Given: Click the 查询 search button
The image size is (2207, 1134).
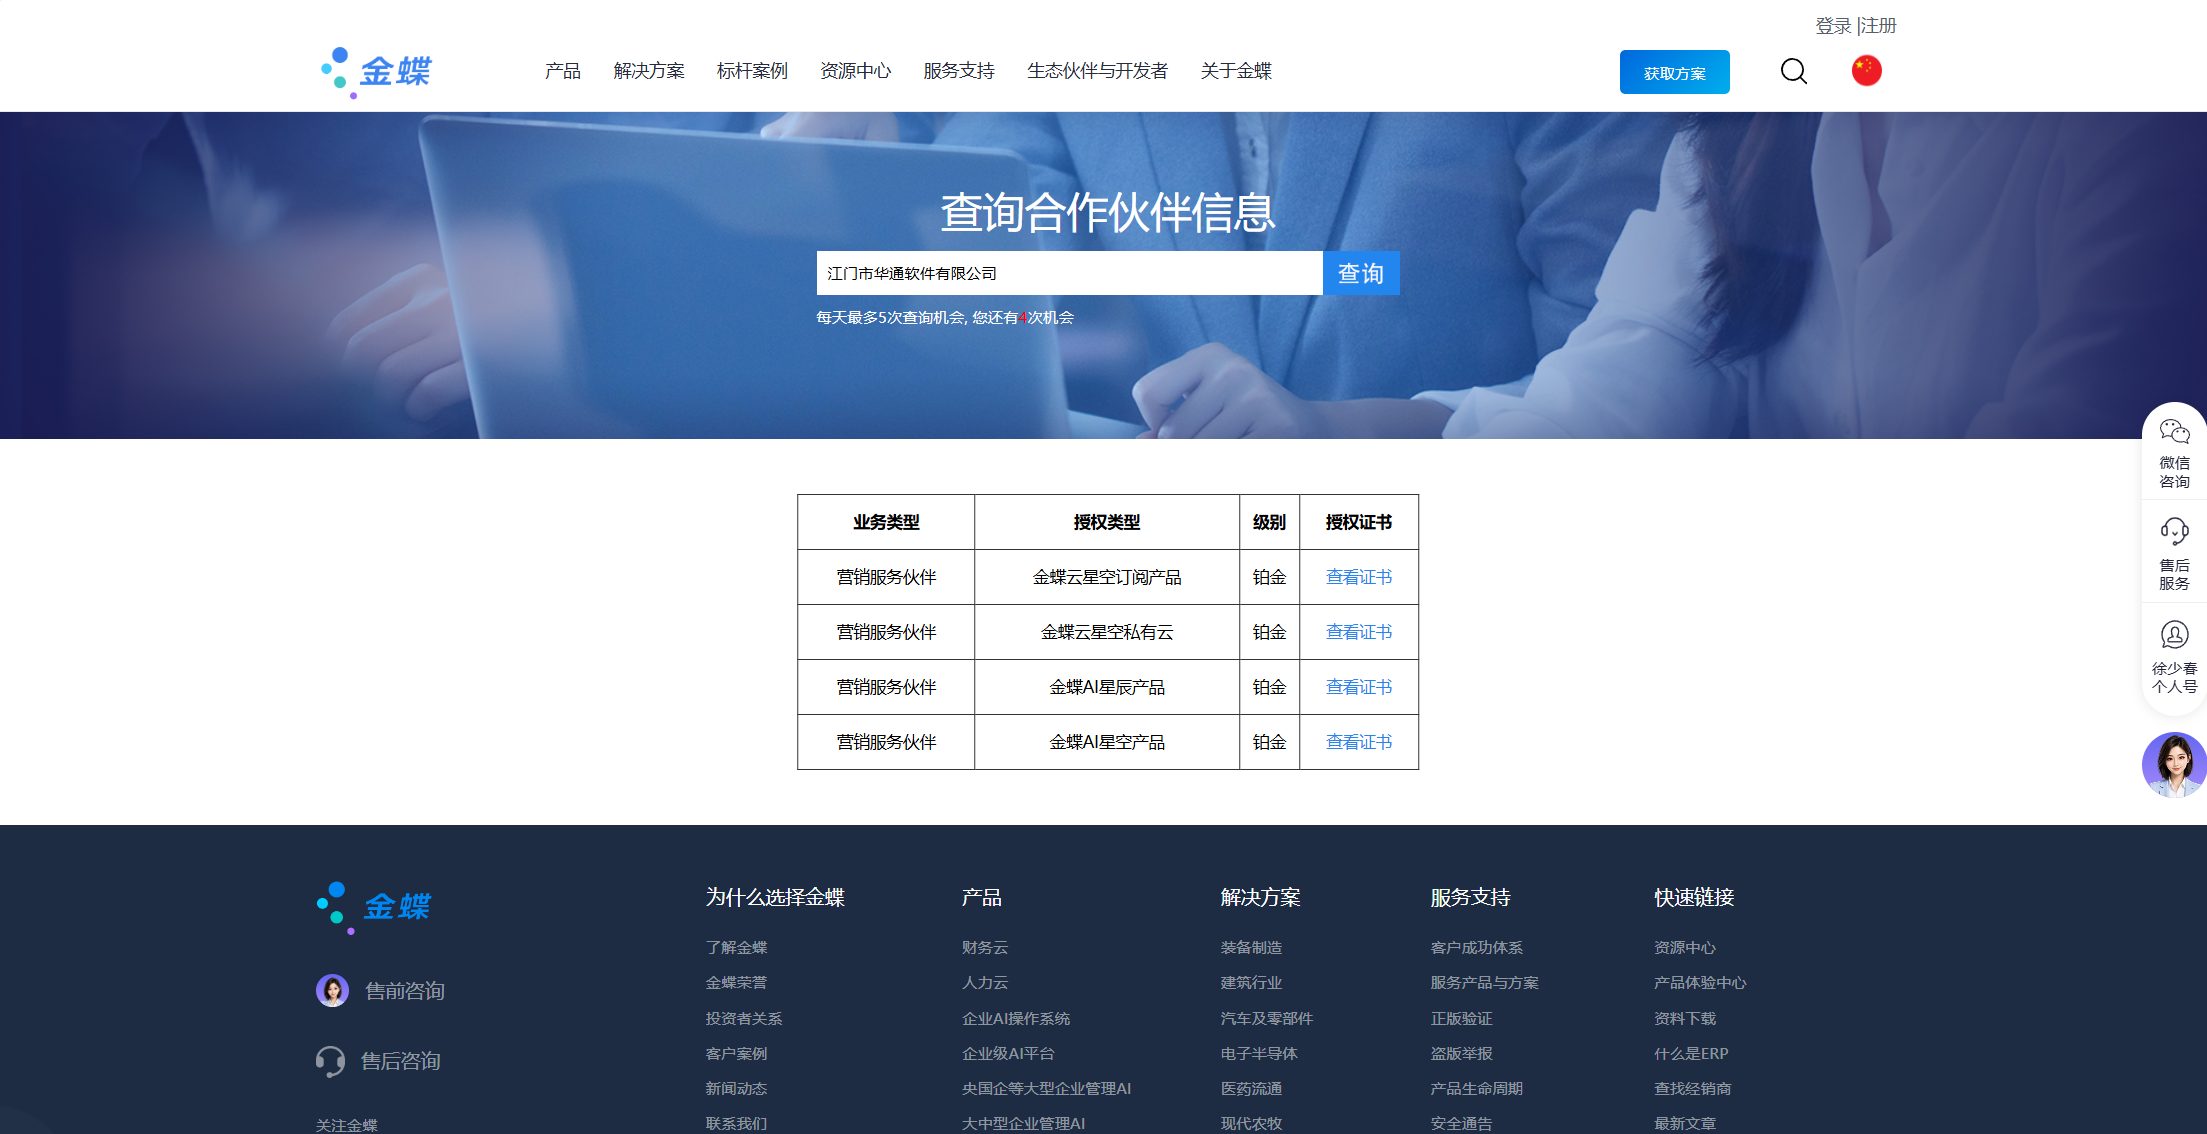Looking at the screenshot, I should [1361, 273].
